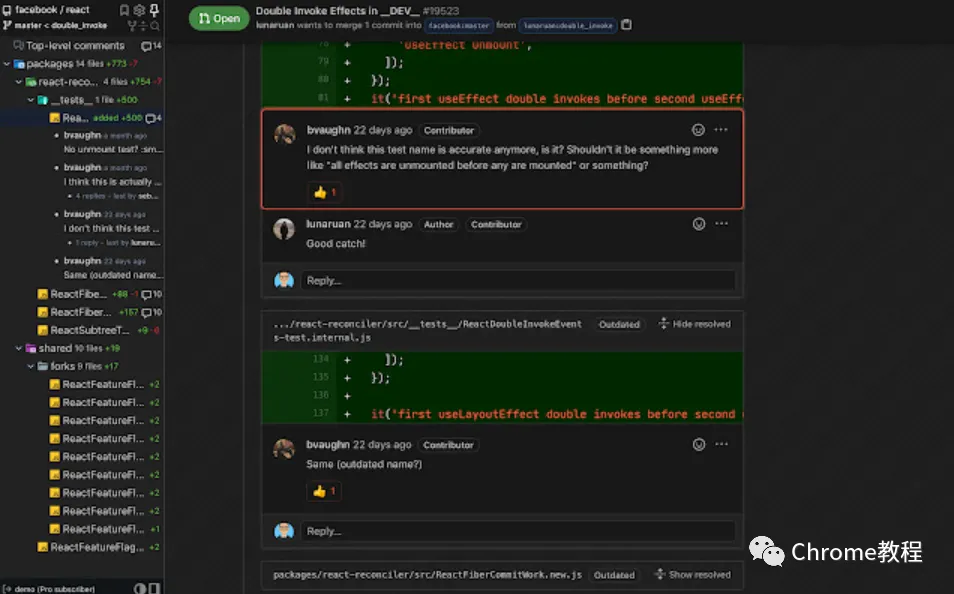Toggle dark/light theme icon in sidebar footer
Viewport: 954px width, 594px height.
(140, 589)
